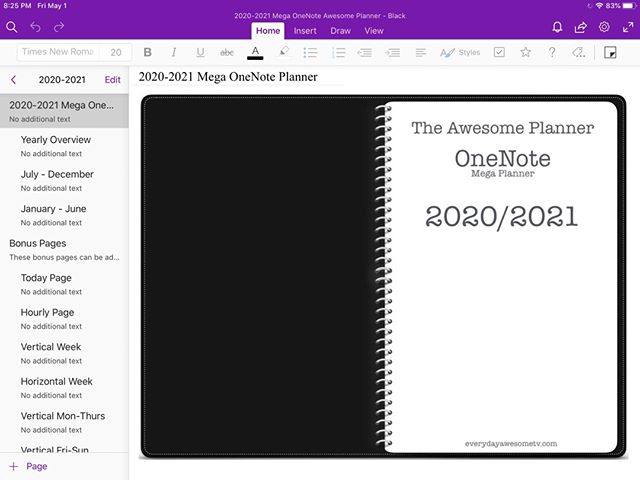Open the search magnifier icon
The height and width of the screenshot is (480, 640).
pyautogui.click(x=11, y=27)
